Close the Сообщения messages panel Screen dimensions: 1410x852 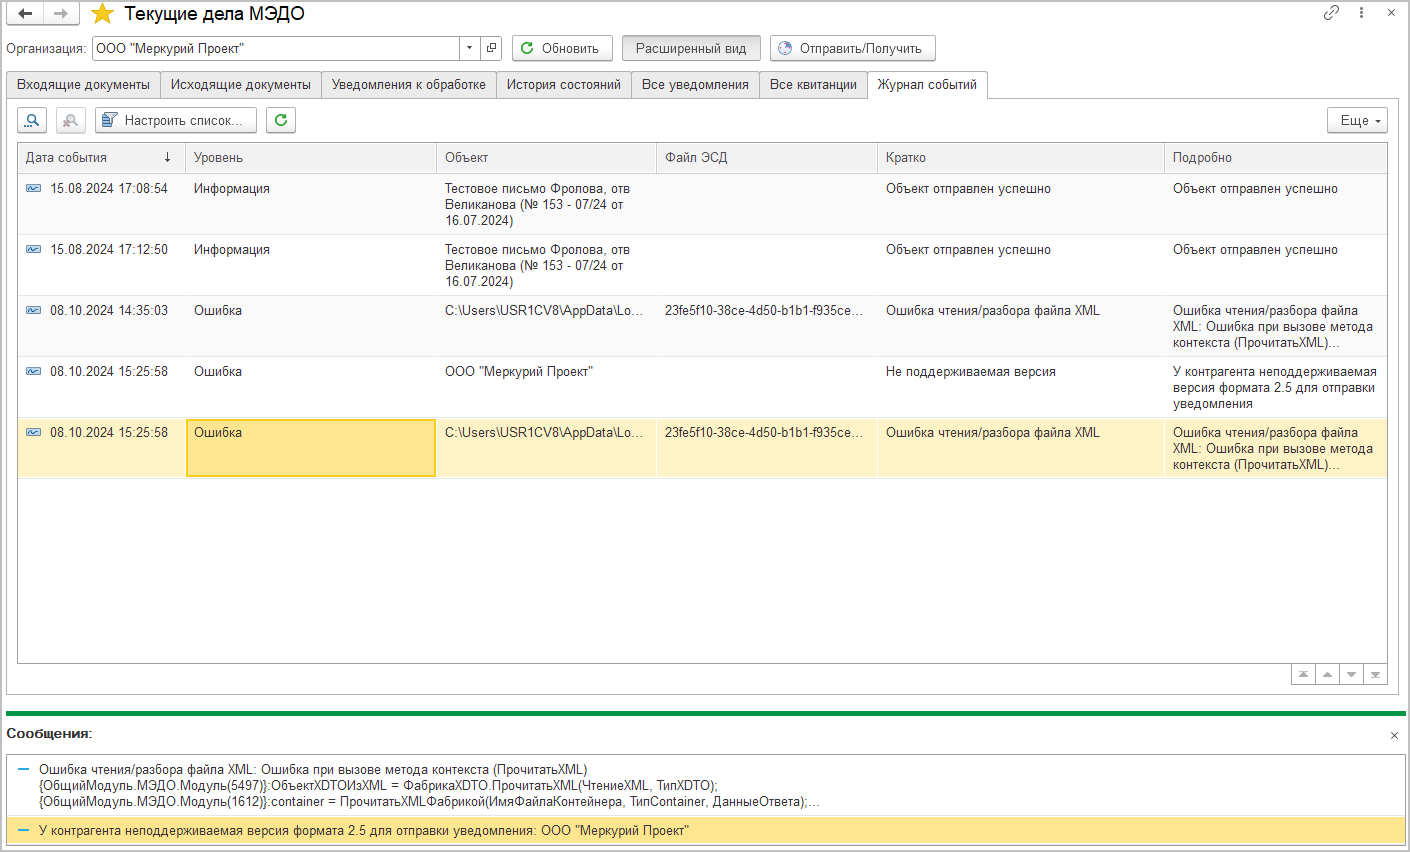click(1394, 735)
